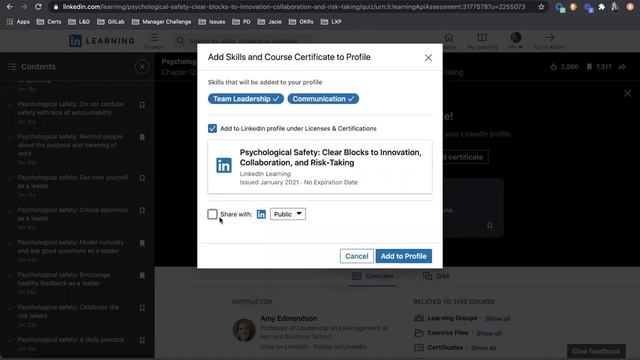Collapse Contents panel with circled X

tap(142, 67)
